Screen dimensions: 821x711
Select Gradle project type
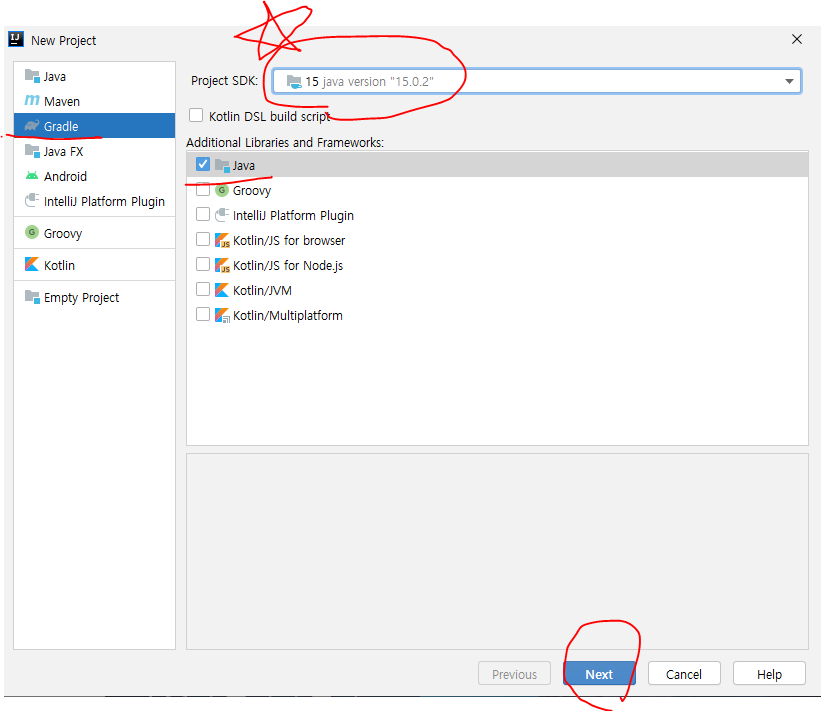pos(94,126)
